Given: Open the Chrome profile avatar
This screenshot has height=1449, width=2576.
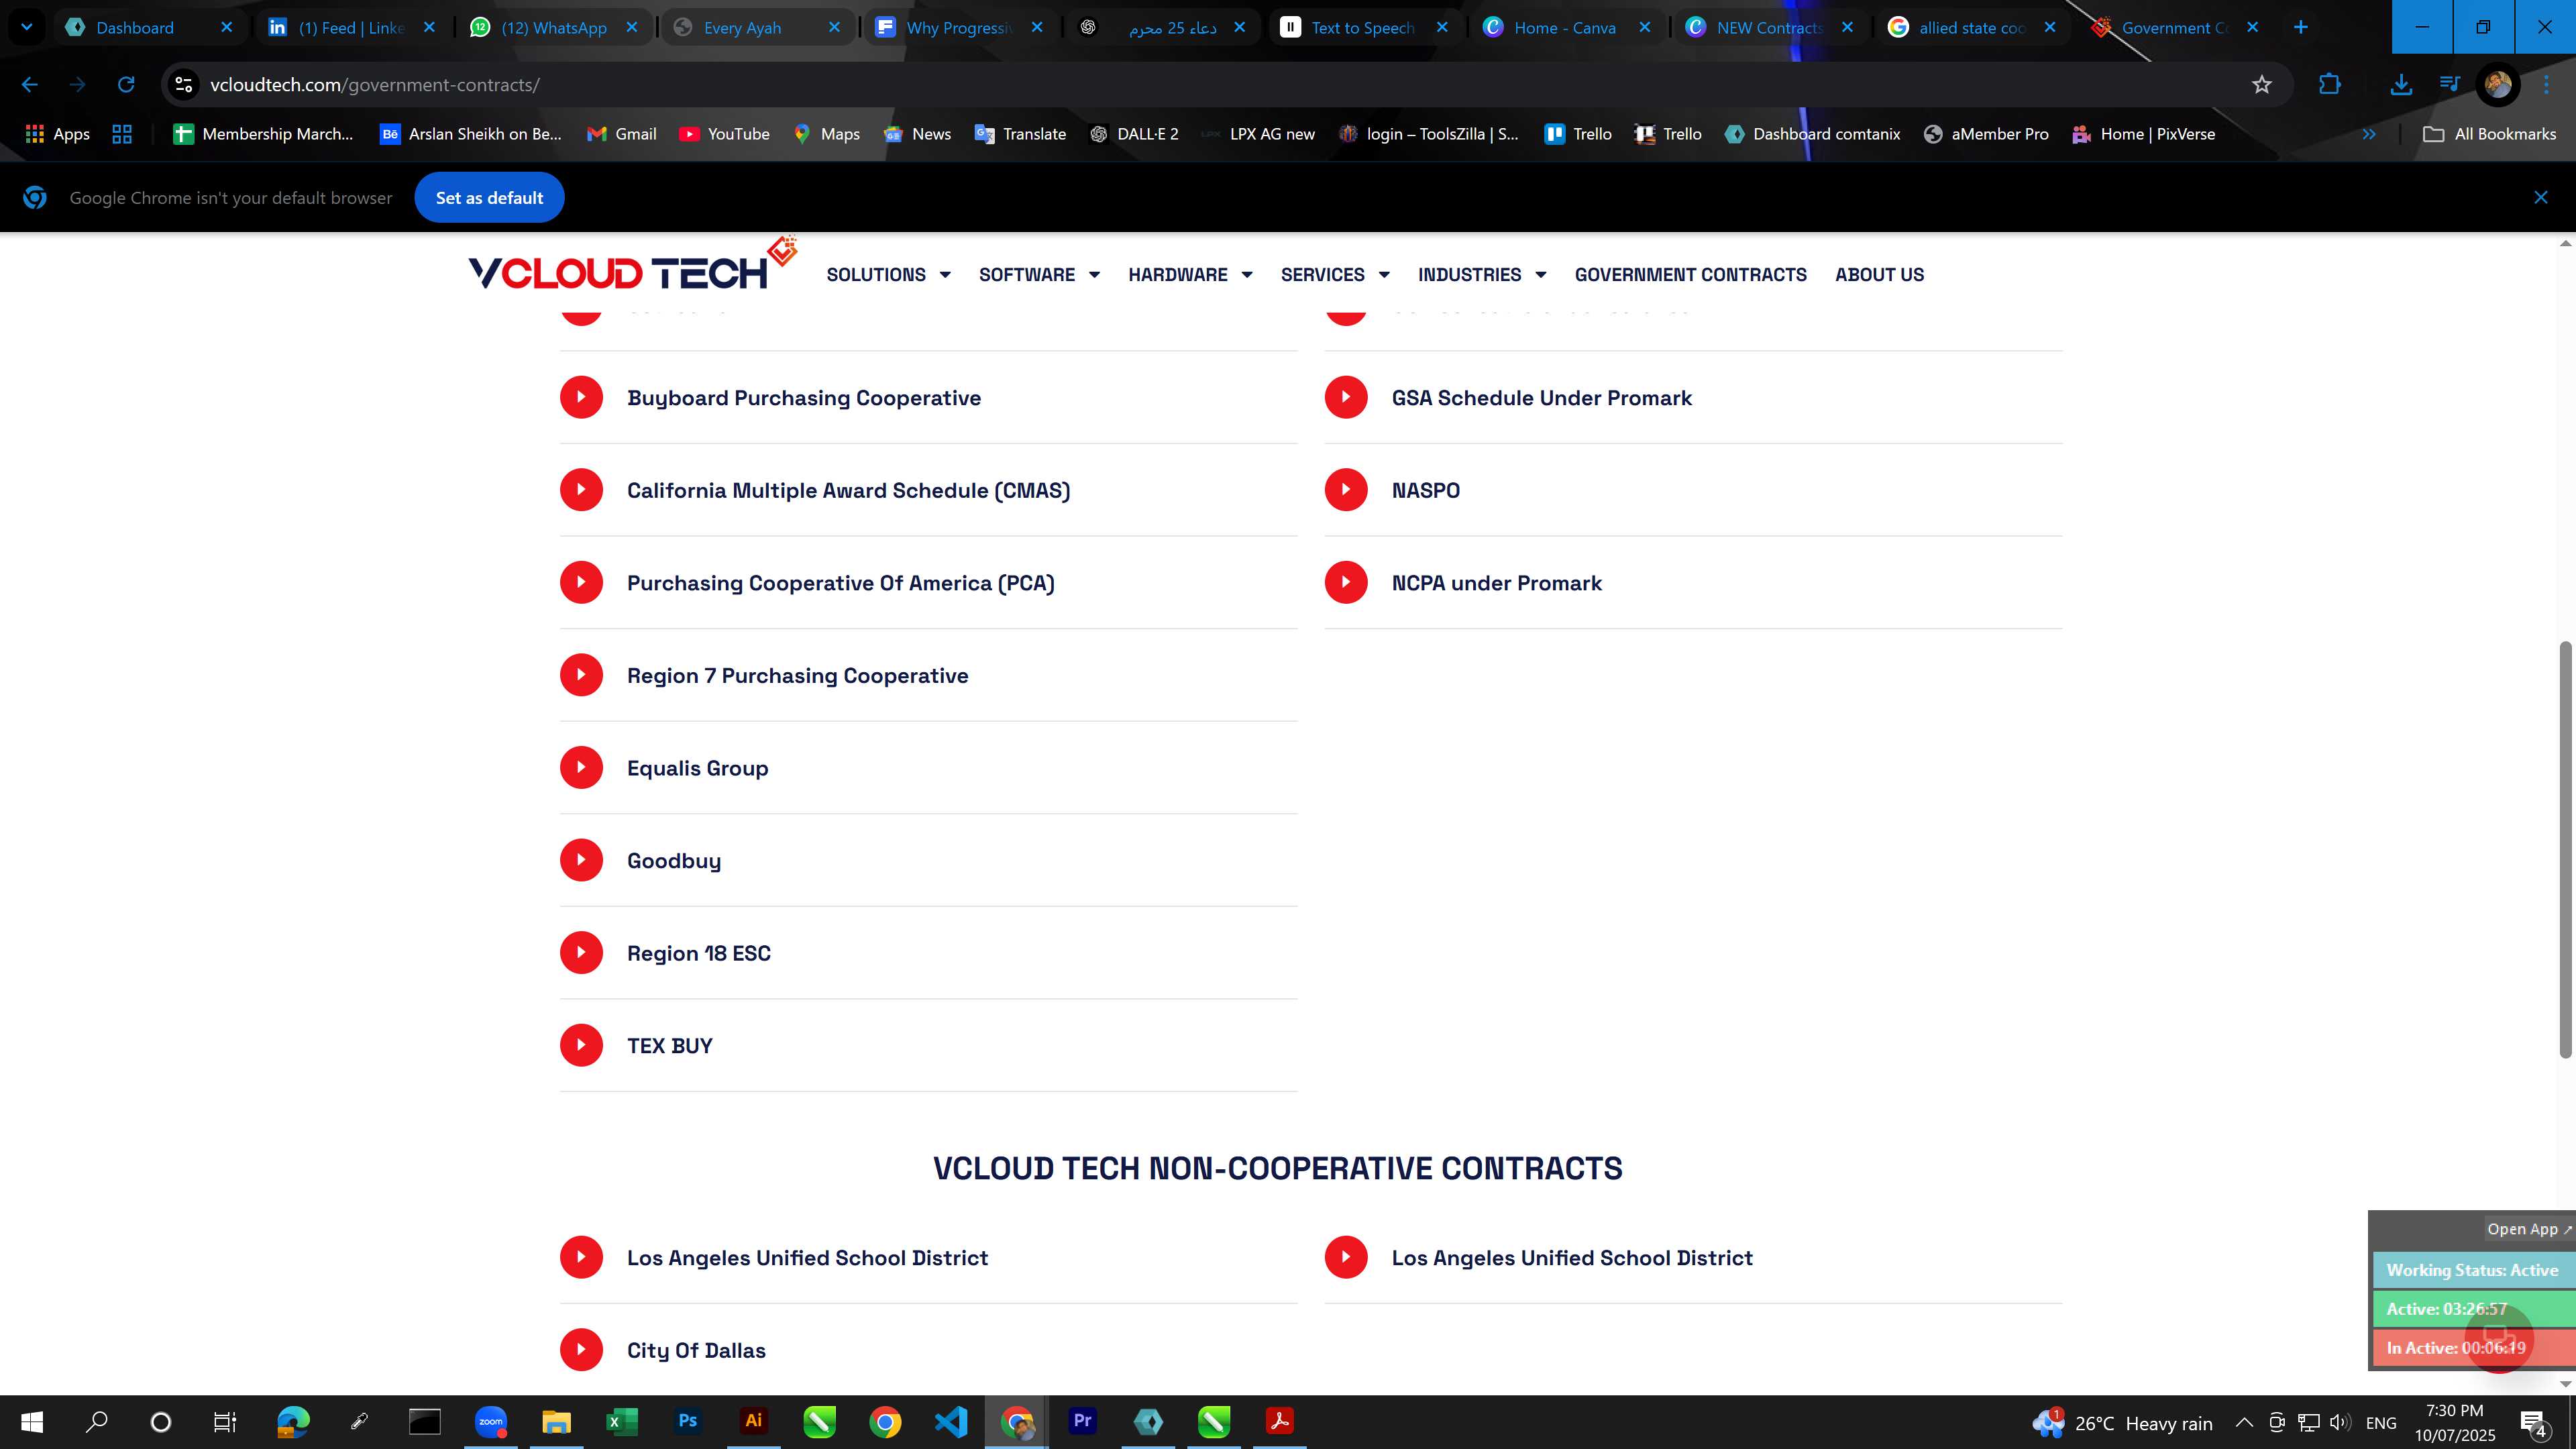Looking at the screenshot, I should tap(2498, 85).
